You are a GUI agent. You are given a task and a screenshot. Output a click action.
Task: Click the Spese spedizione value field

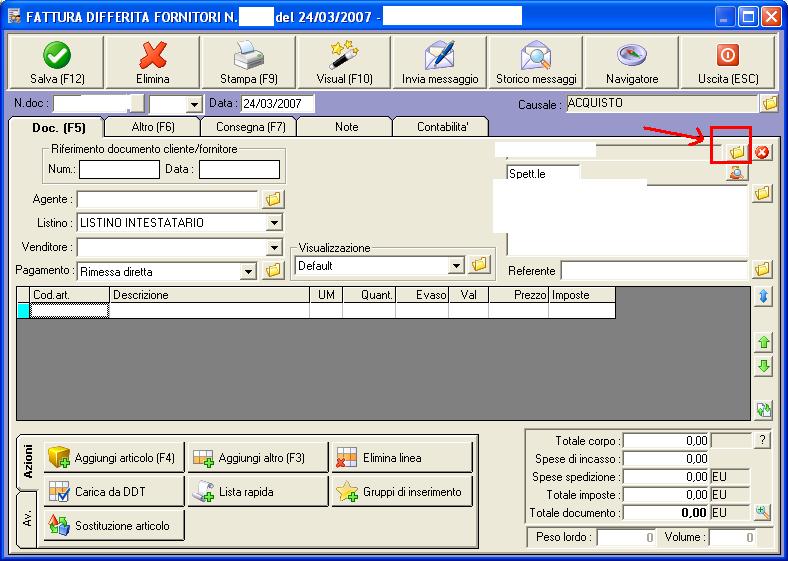666,477
